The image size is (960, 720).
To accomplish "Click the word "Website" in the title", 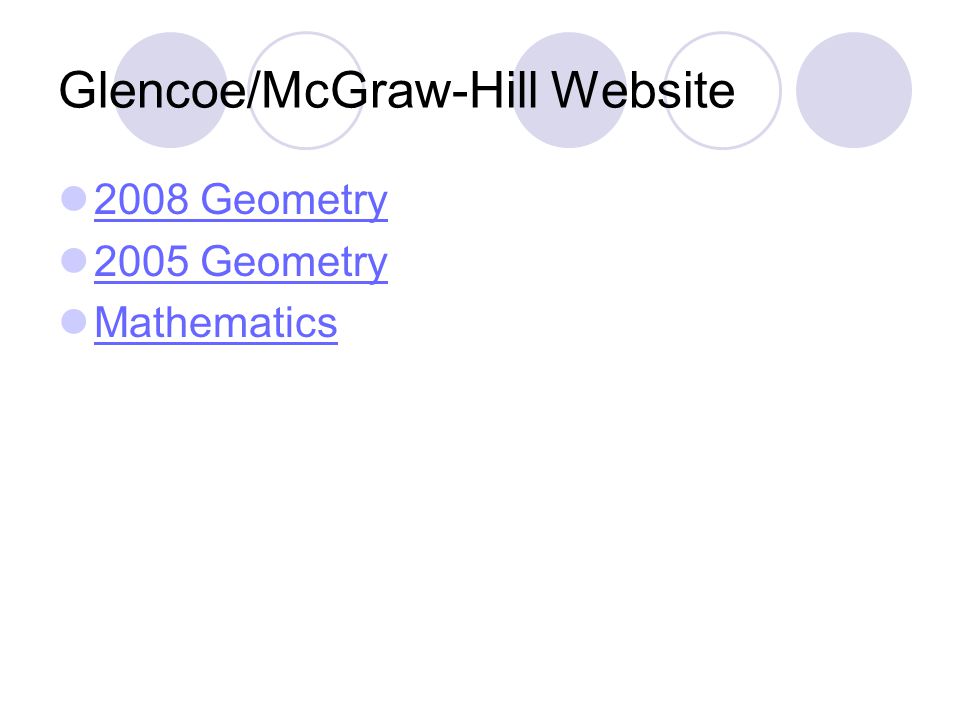I will tap(643, 91).
